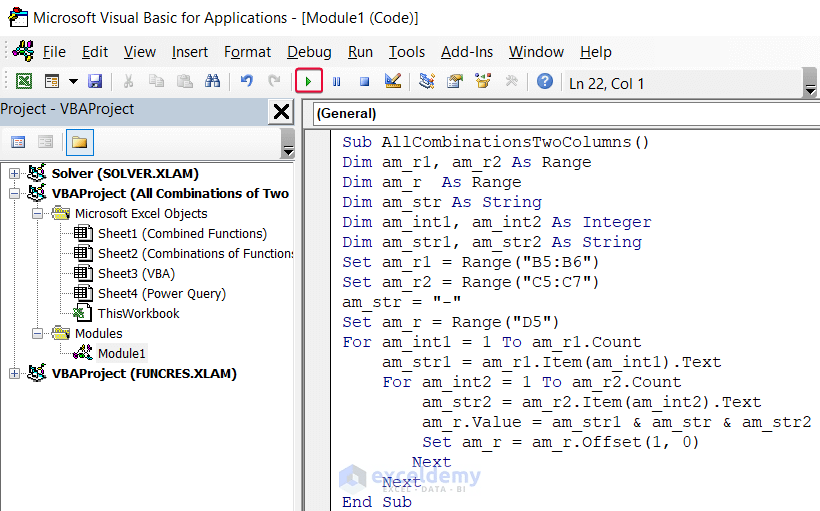
Task: Undo the last action with the arrow
Action: pyautogui.click(x=246, y=81)
